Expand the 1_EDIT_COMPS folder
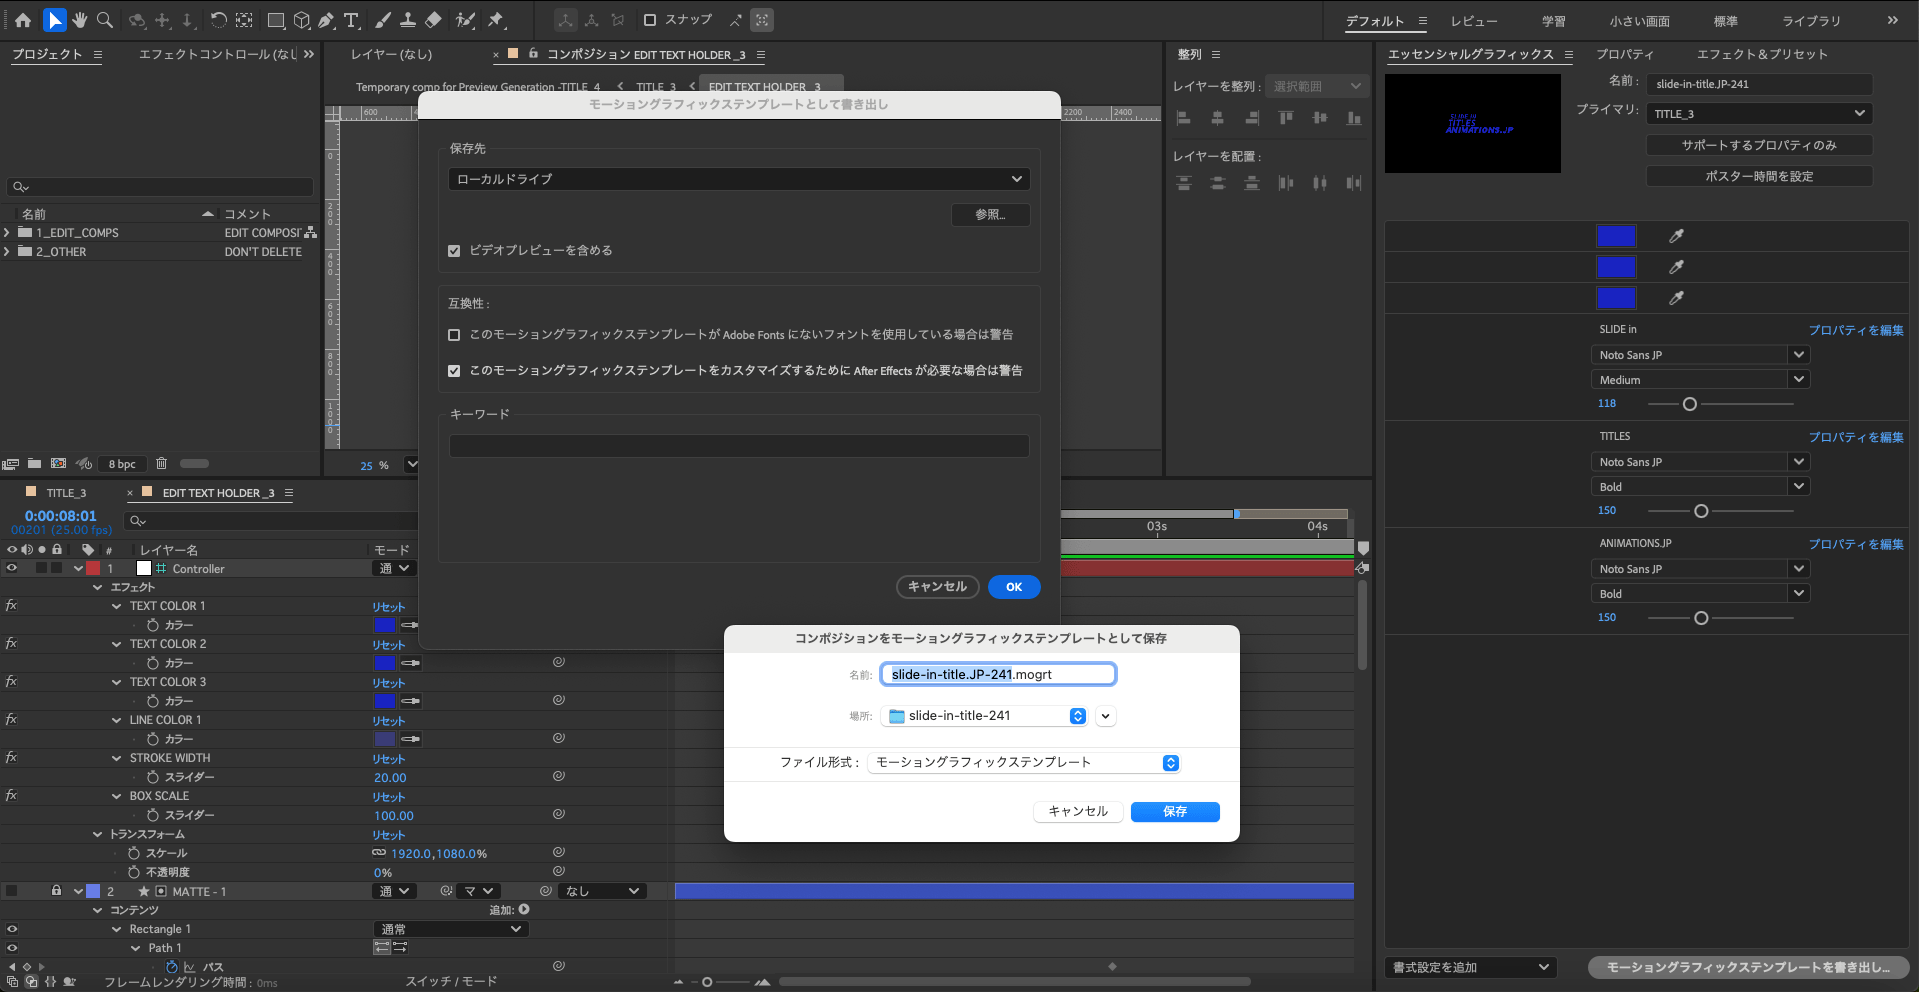The width and height of the screenshot is (1919, 992). (x=7, y=233)
